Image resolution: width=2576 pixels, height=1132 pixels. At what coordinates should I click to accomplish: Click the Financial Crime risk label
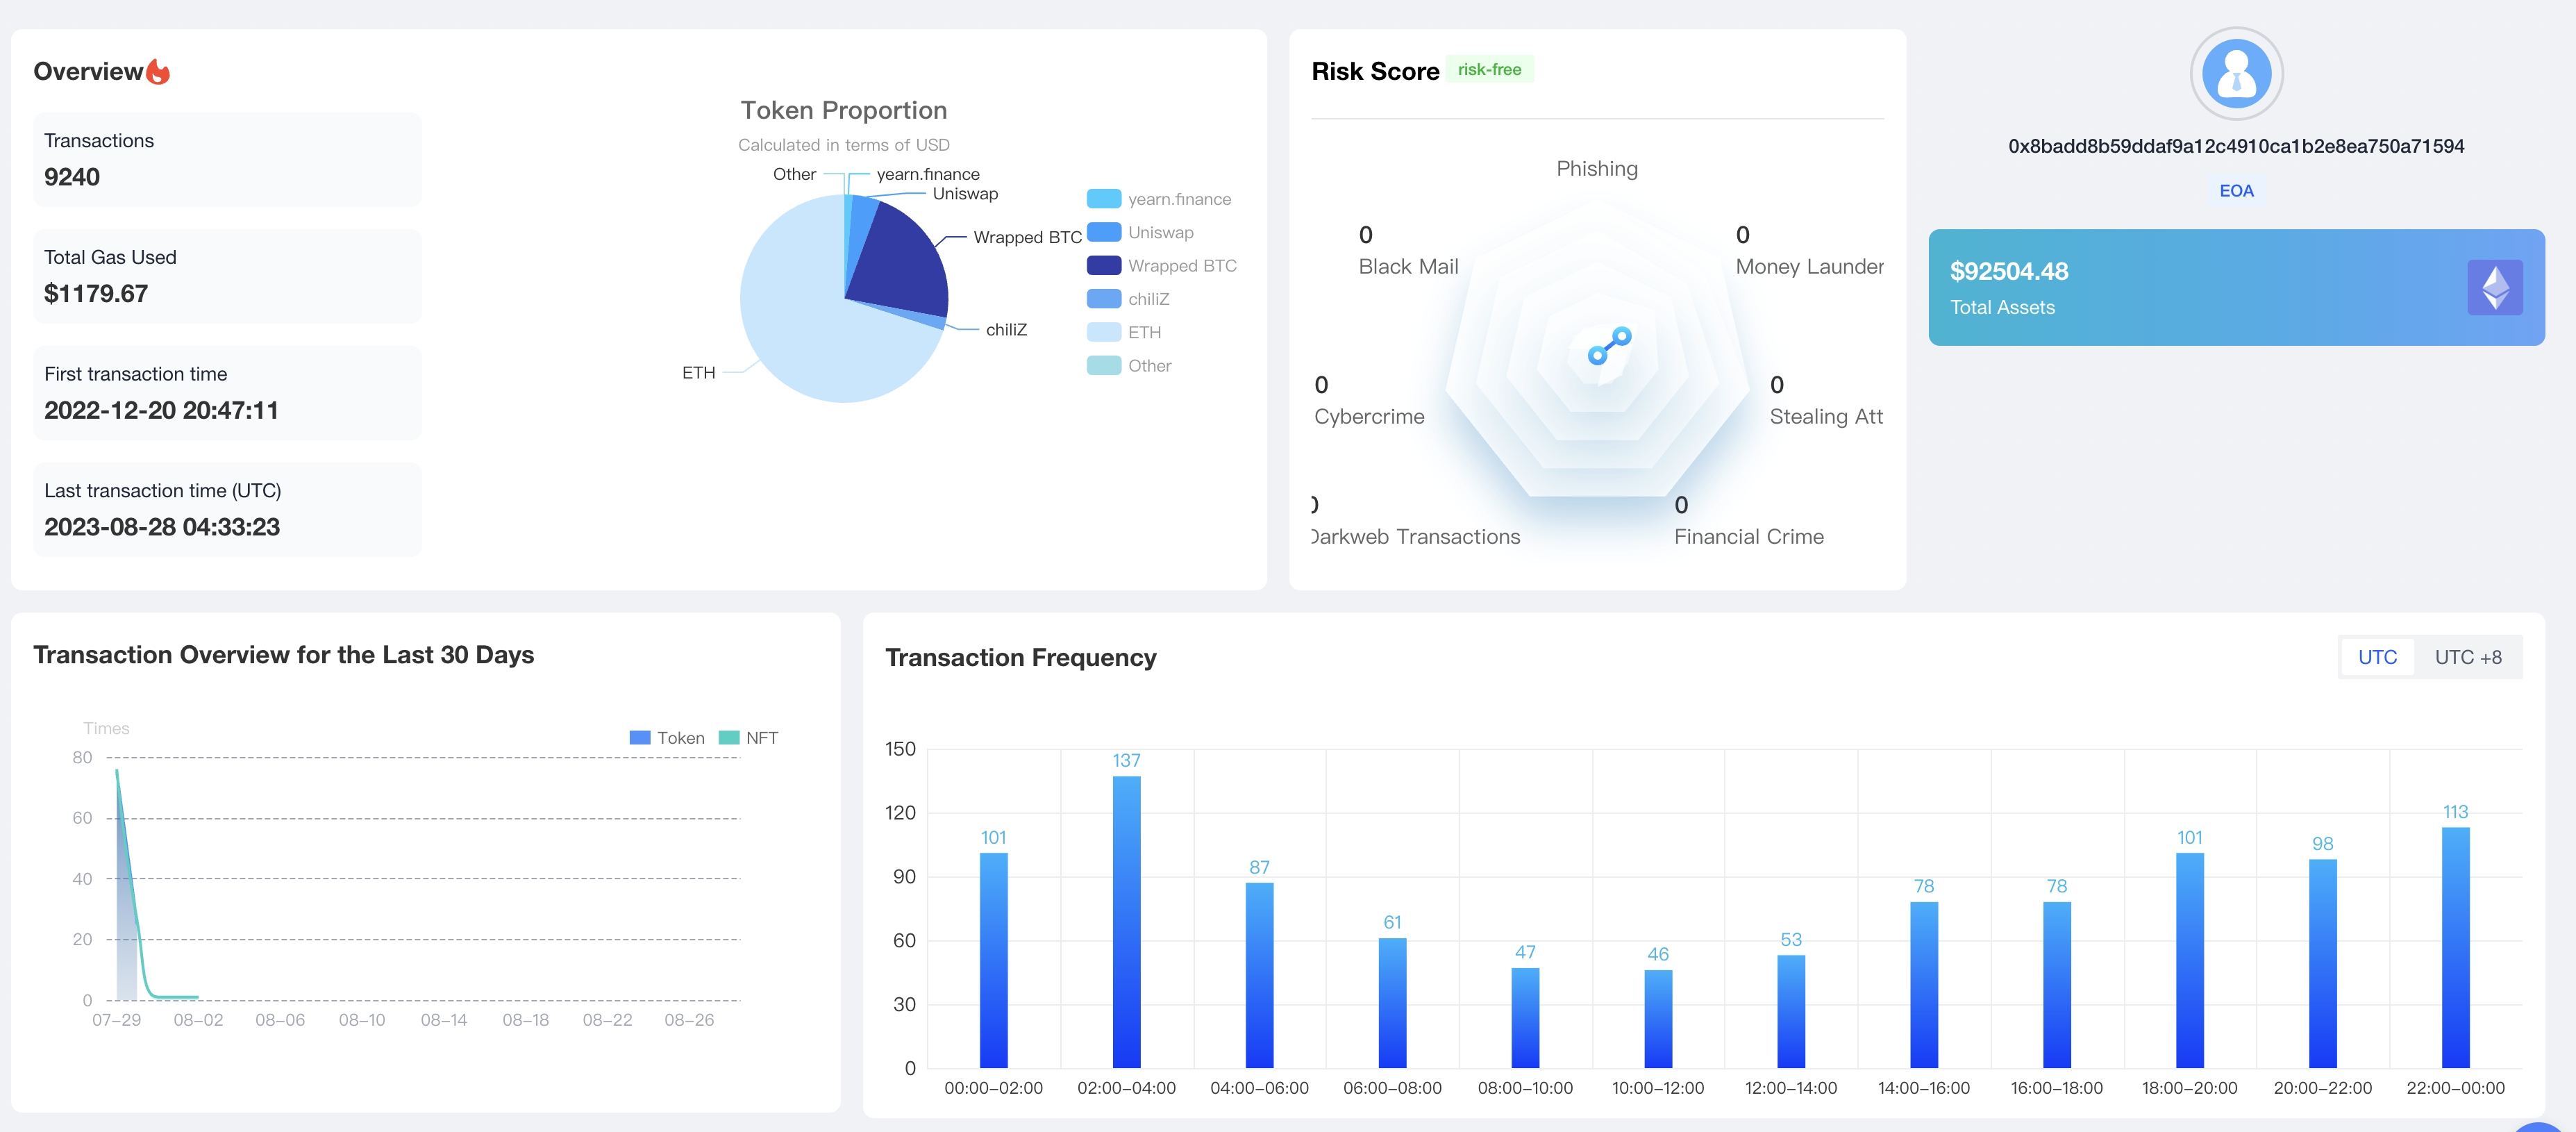coord(1749,536)
